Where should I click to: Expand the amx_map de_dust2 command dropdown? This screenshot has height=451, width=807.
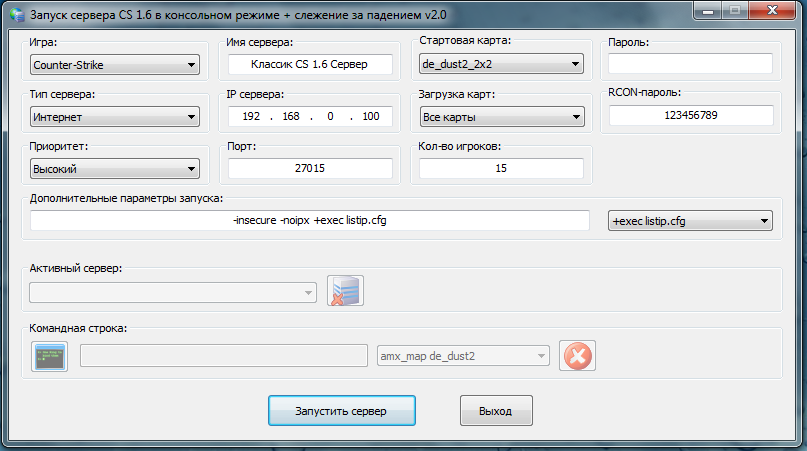463,356
